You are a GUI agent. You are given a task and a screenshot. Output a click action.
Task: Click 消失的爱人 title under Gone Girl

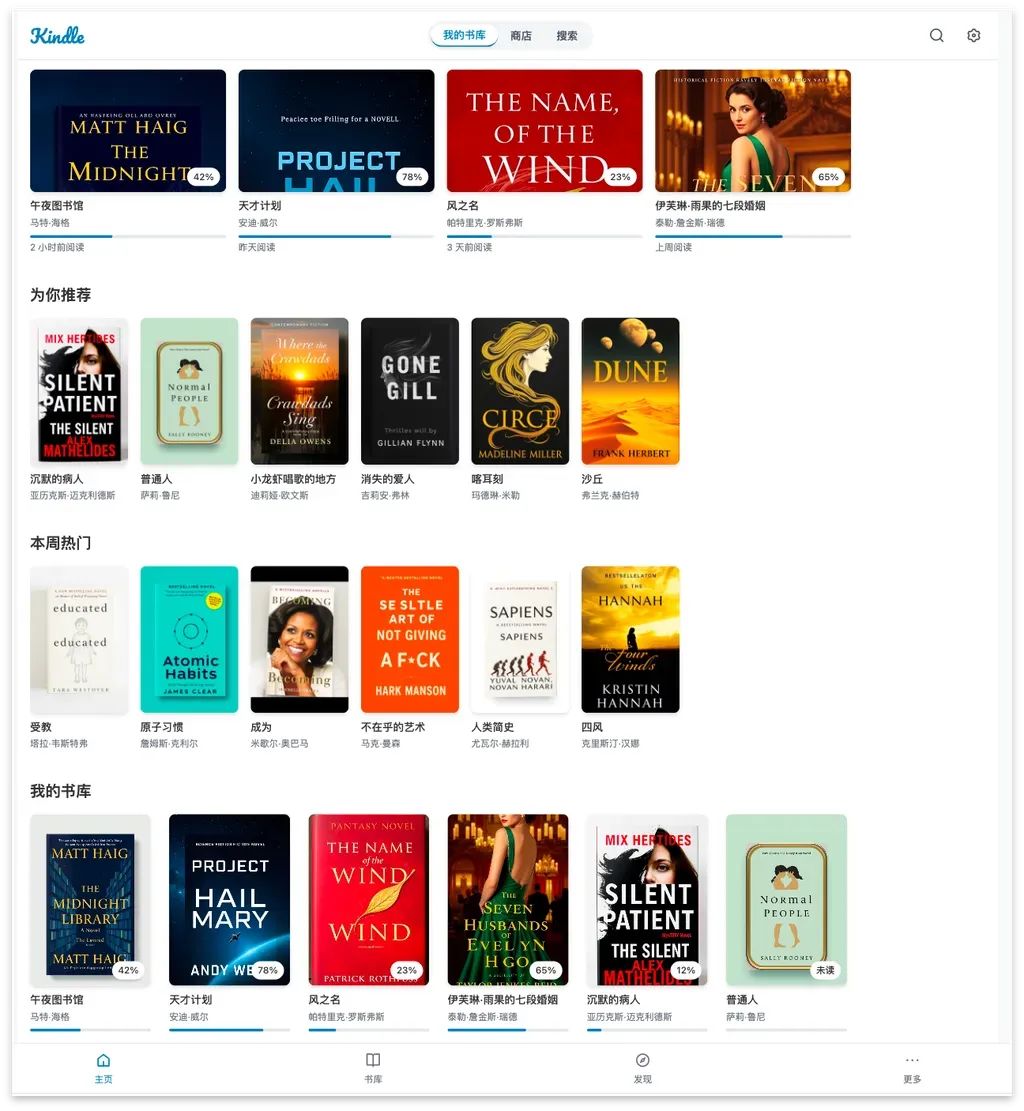[388, 479]
